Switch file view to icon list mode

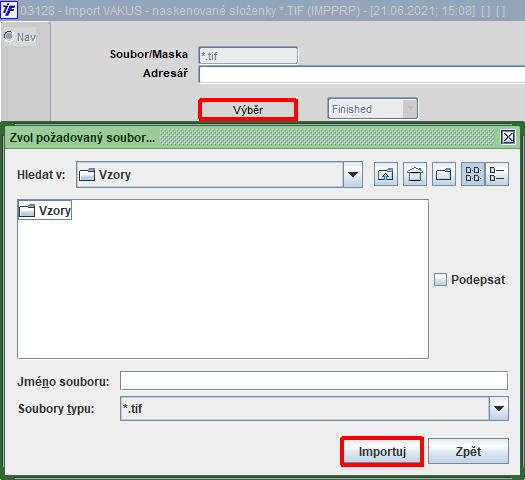click(x=473, y=174)
